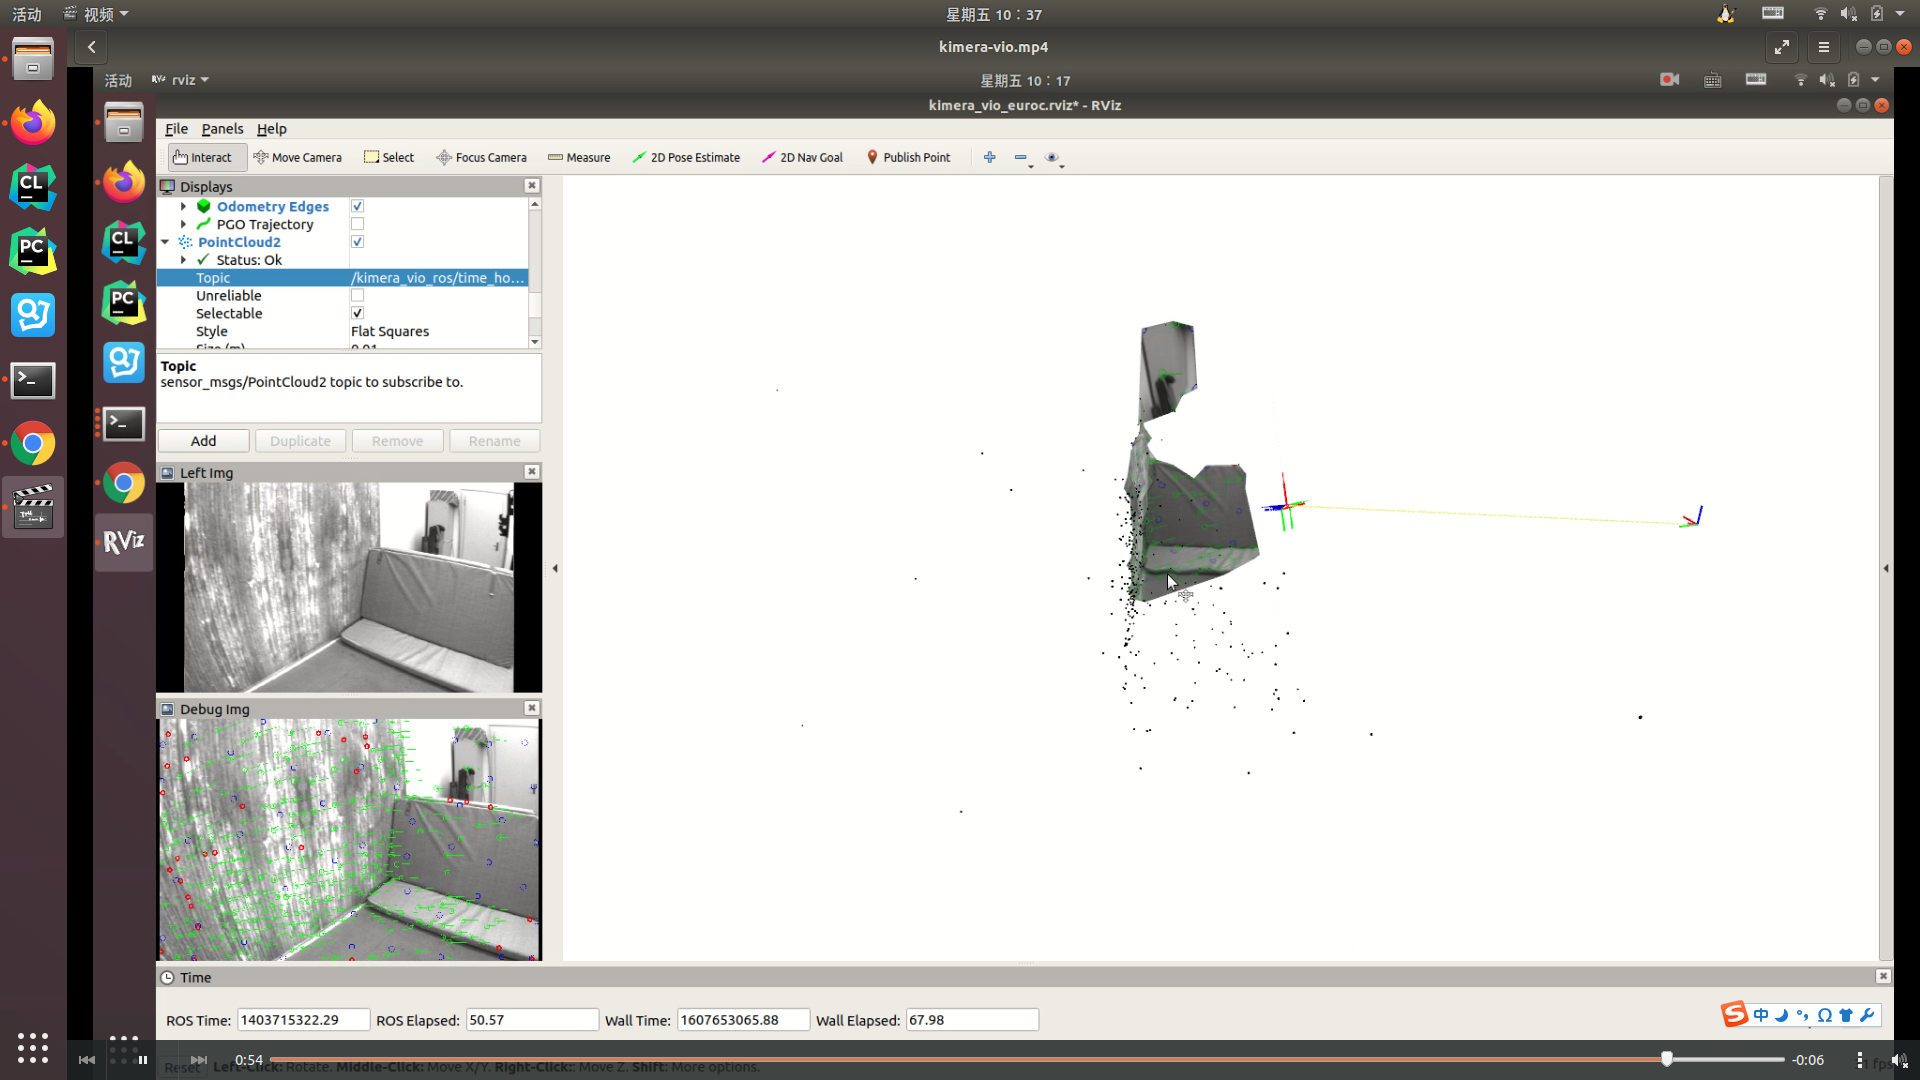
Task: Click the Add display button
Action: 203,441
